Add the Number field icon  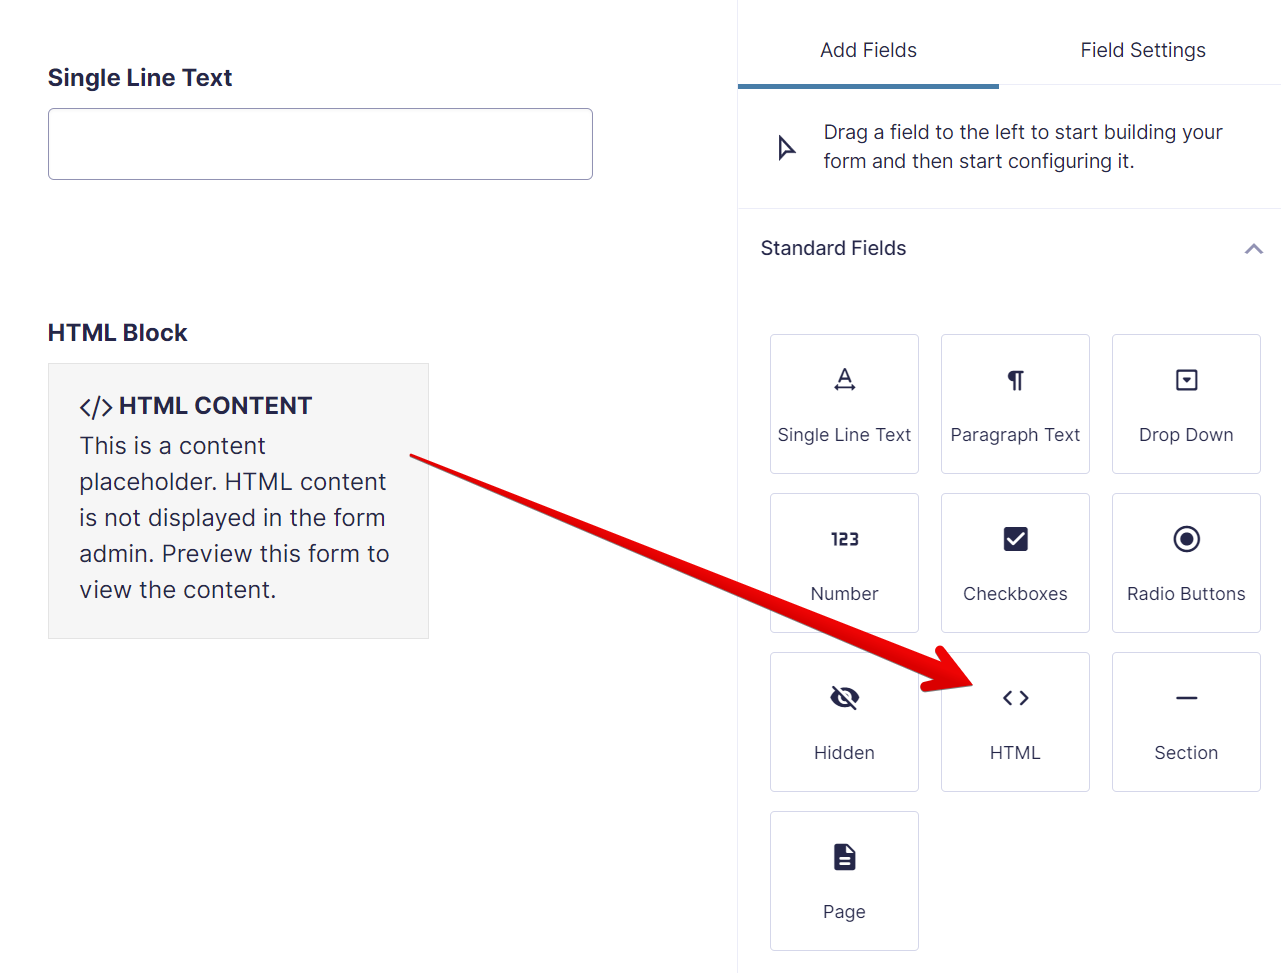click(x=844, y=539)
